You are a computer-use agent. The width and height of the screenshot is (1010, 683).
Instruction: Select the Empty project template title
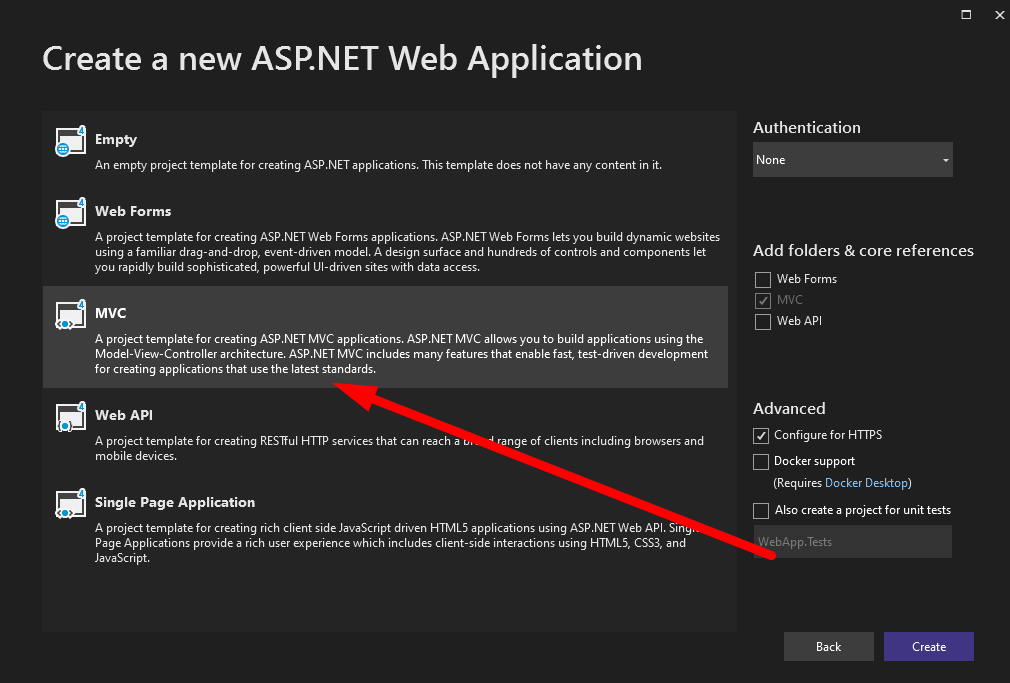tap(116, 140)
